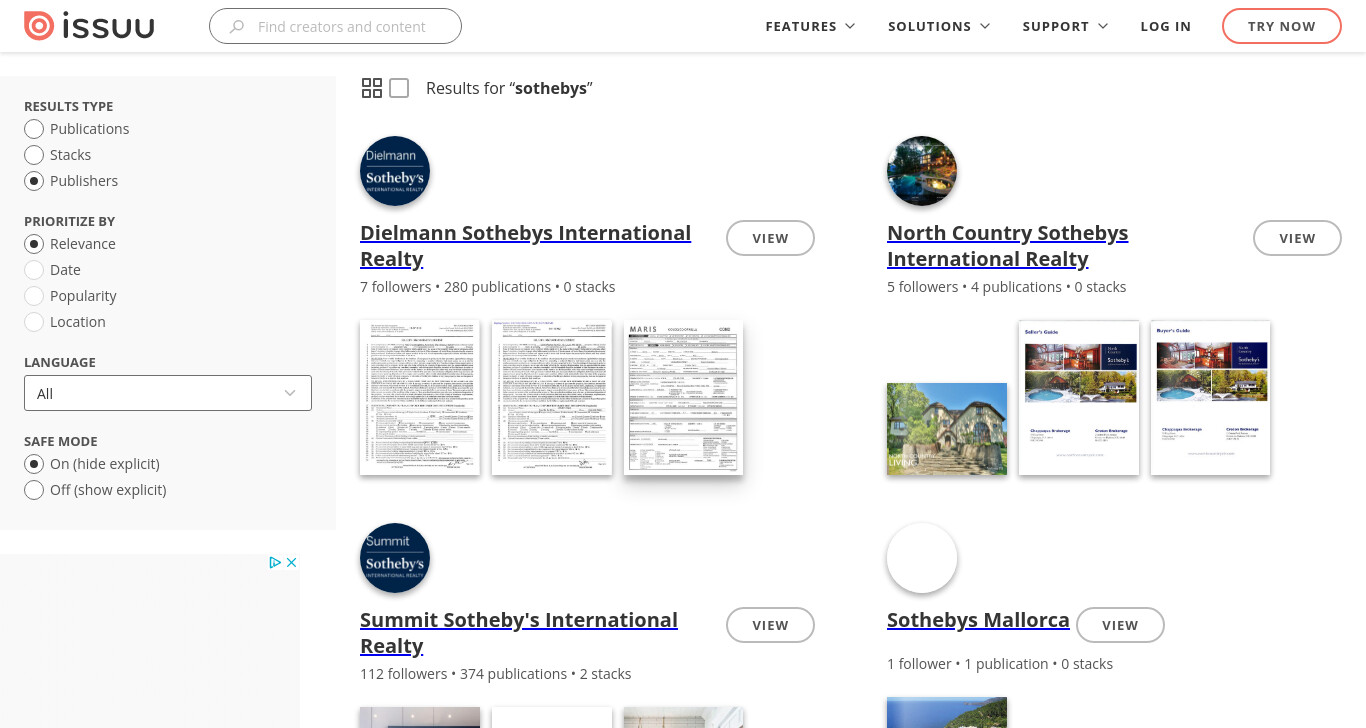The width and height of the screenshot is (1366, 728).
Task: Open Summit Sotheby's International Realty title link
Action: coord(519,633)
